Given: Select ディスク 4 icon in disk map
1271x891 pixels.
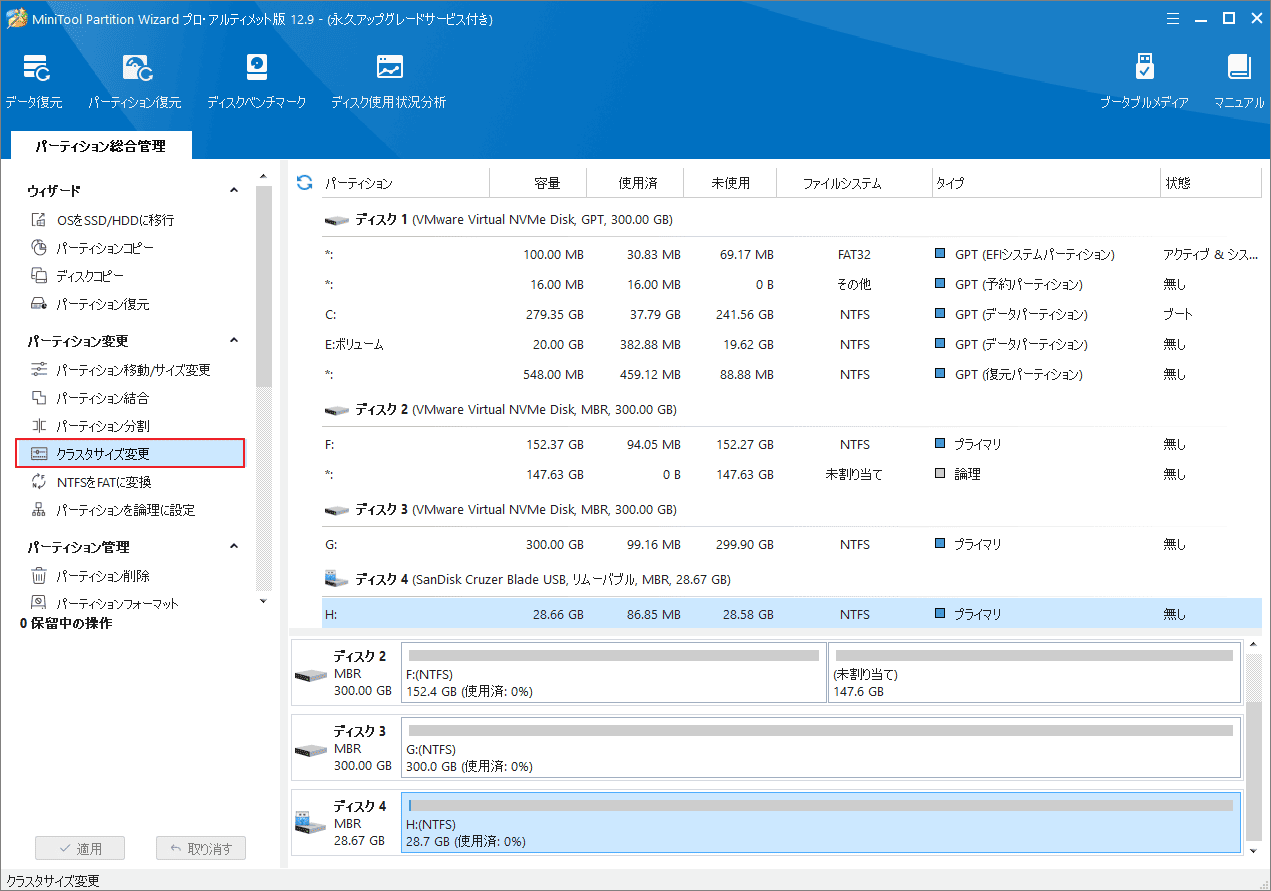Looking at the screenshot, I should (x=309, y=822).
